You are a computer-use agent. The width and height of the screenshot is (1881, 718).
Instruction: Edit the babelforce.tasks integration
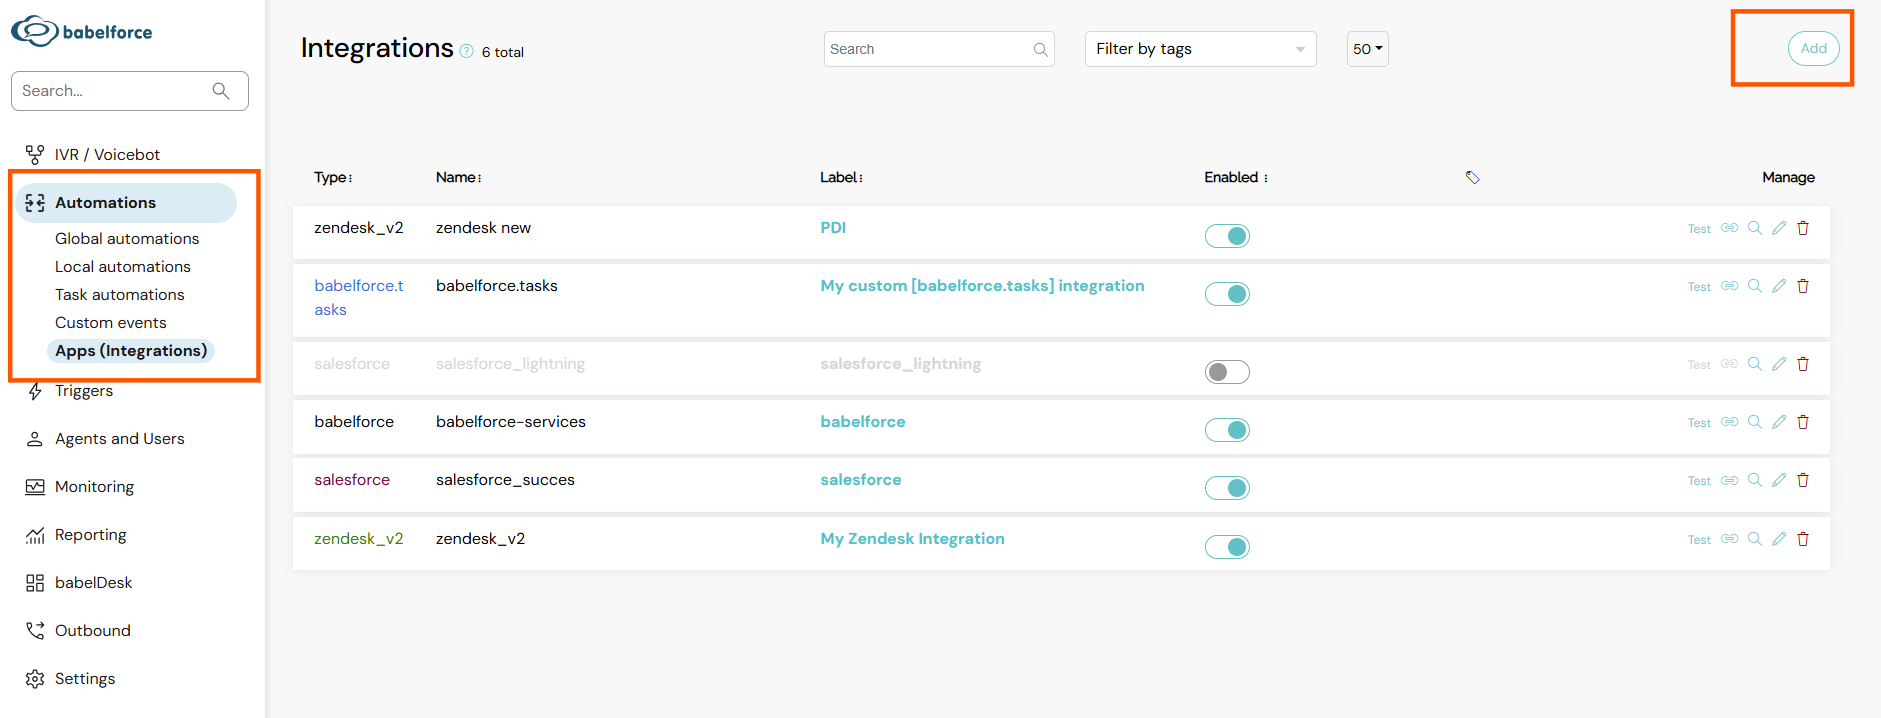click(1779, 286)
